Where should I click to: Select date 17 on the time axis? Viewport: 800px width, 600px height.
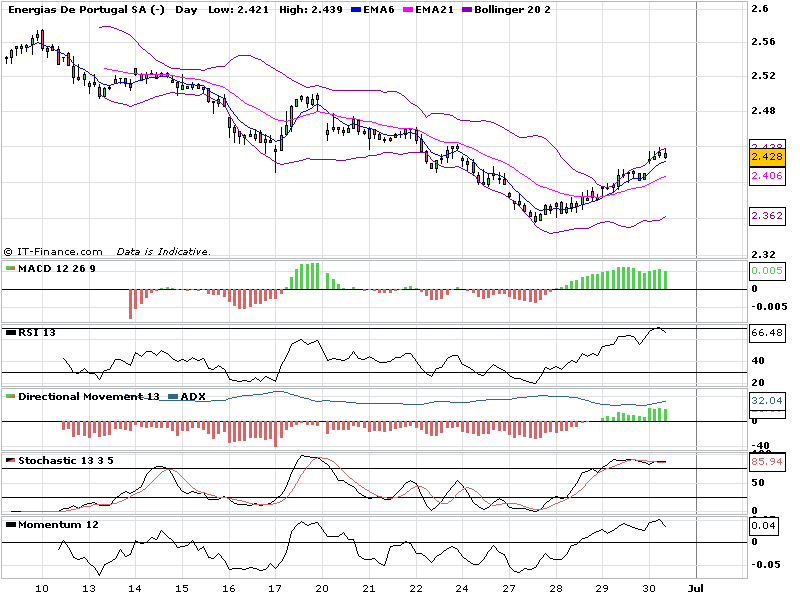(275, 589)
